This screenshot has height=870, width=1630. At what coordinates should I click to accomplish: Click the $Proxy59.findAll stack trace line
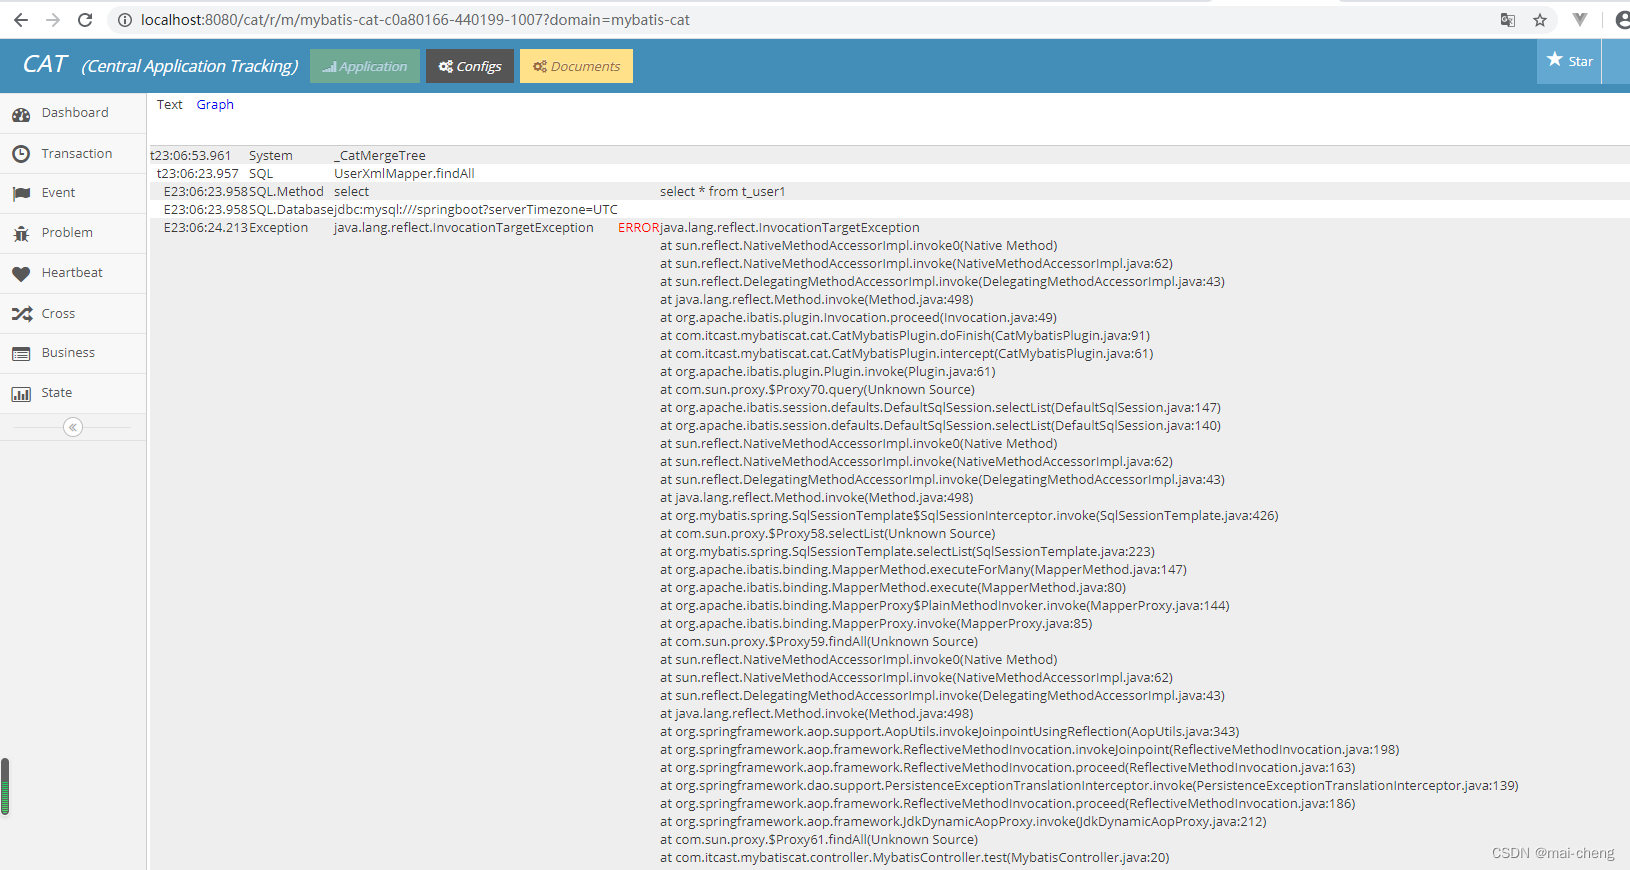(819, 641)
